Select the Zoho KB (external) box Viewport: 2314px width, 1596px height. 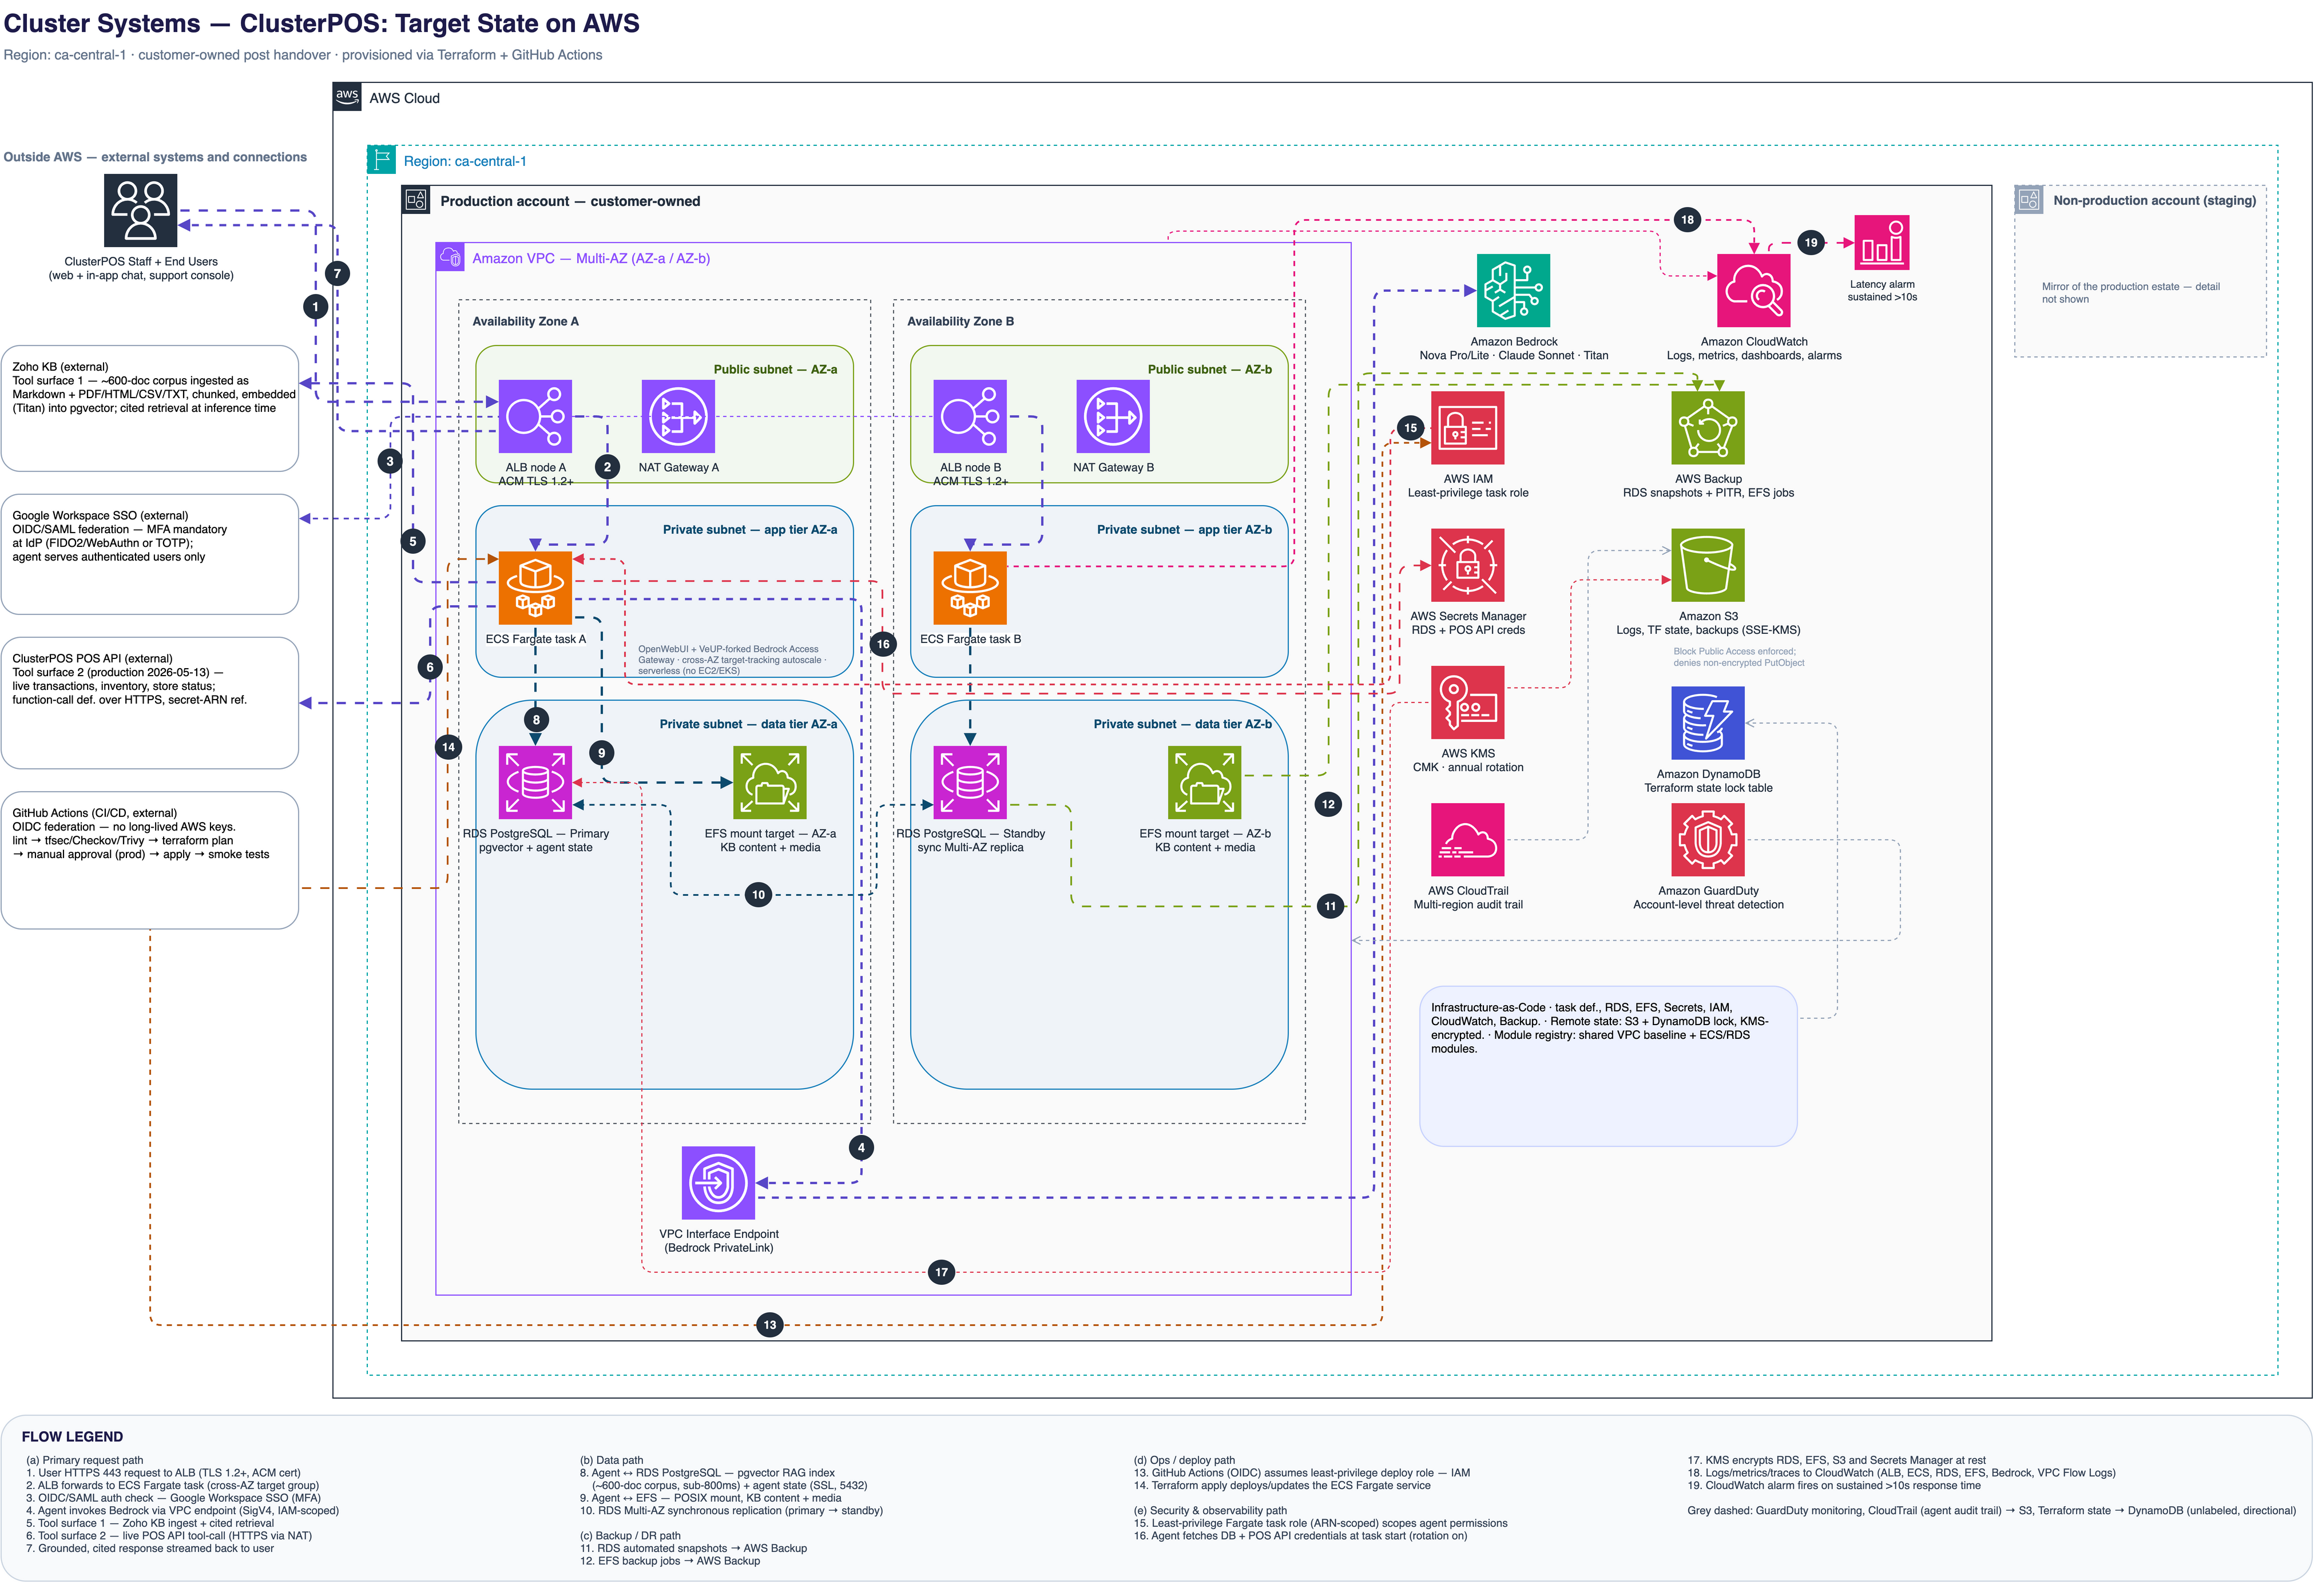click(x=150, y=409)
